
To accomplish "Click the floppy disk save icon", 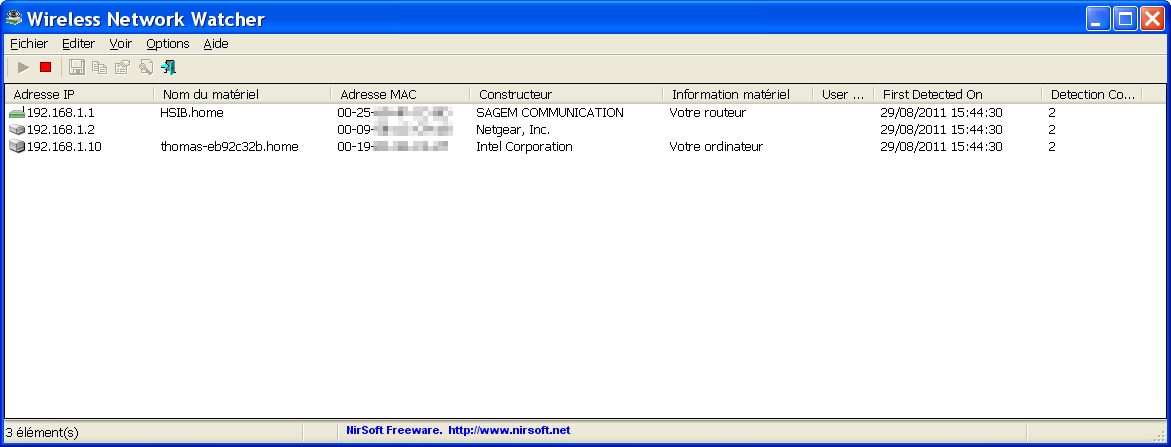I will (x=76, y=67).
